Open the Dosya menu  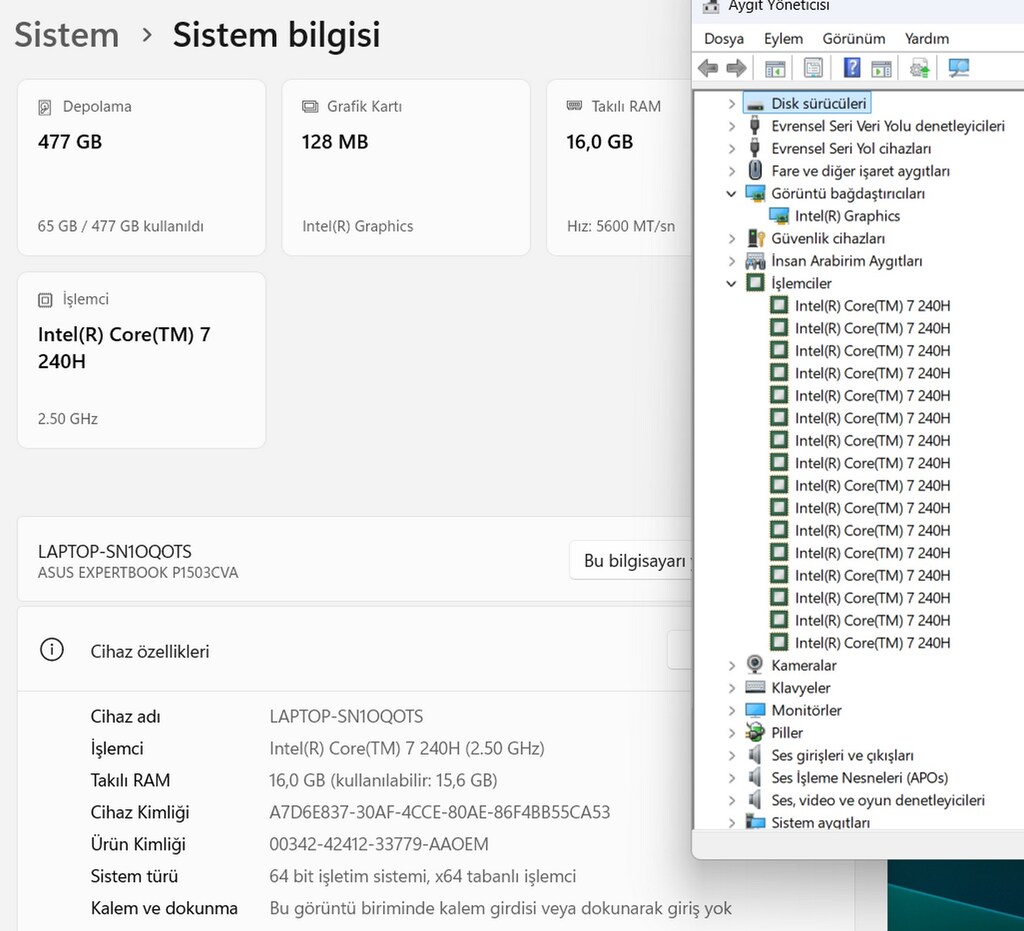724,39
